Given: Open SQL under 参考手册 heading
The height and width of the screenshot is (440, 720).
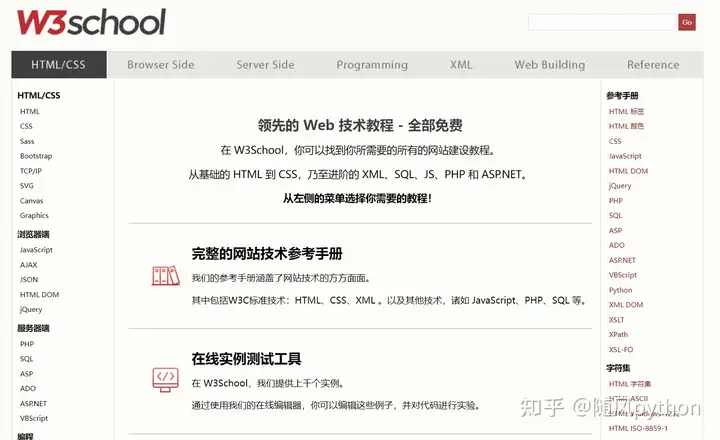Looking at the screenshot, I should coord(615,215).
